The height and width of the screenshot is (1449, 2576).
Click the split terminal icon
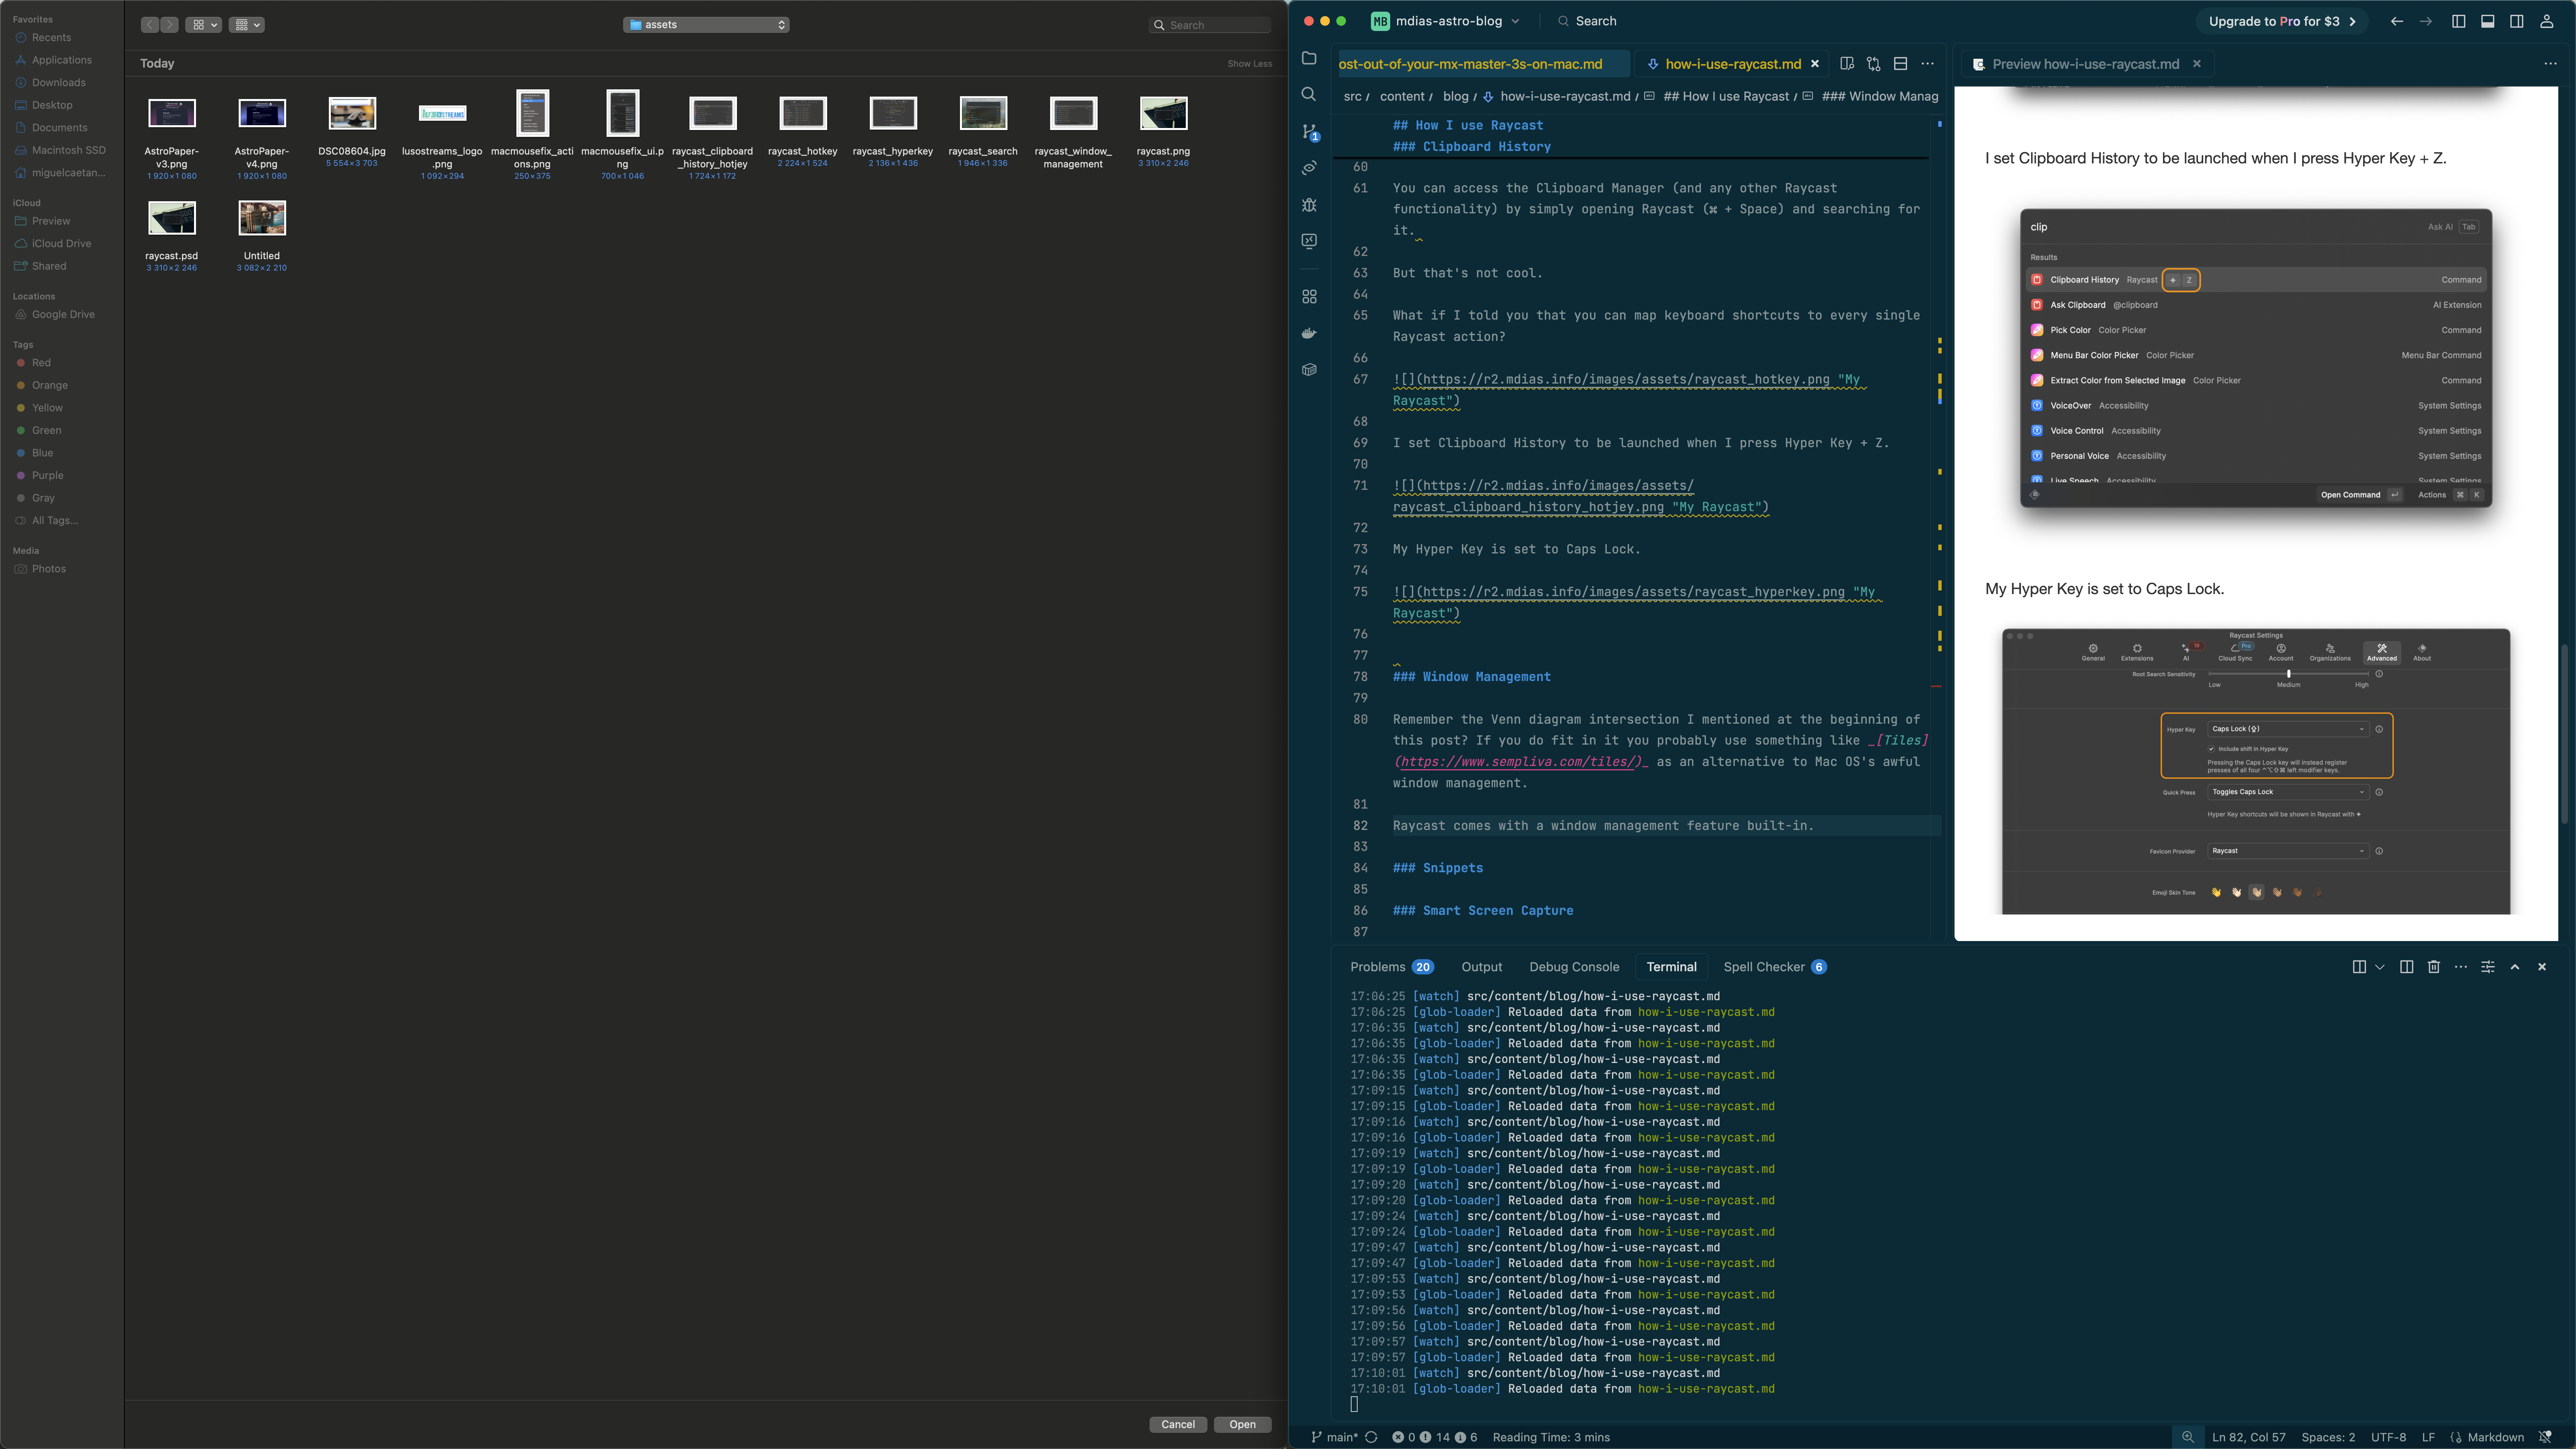(2407, 967)
